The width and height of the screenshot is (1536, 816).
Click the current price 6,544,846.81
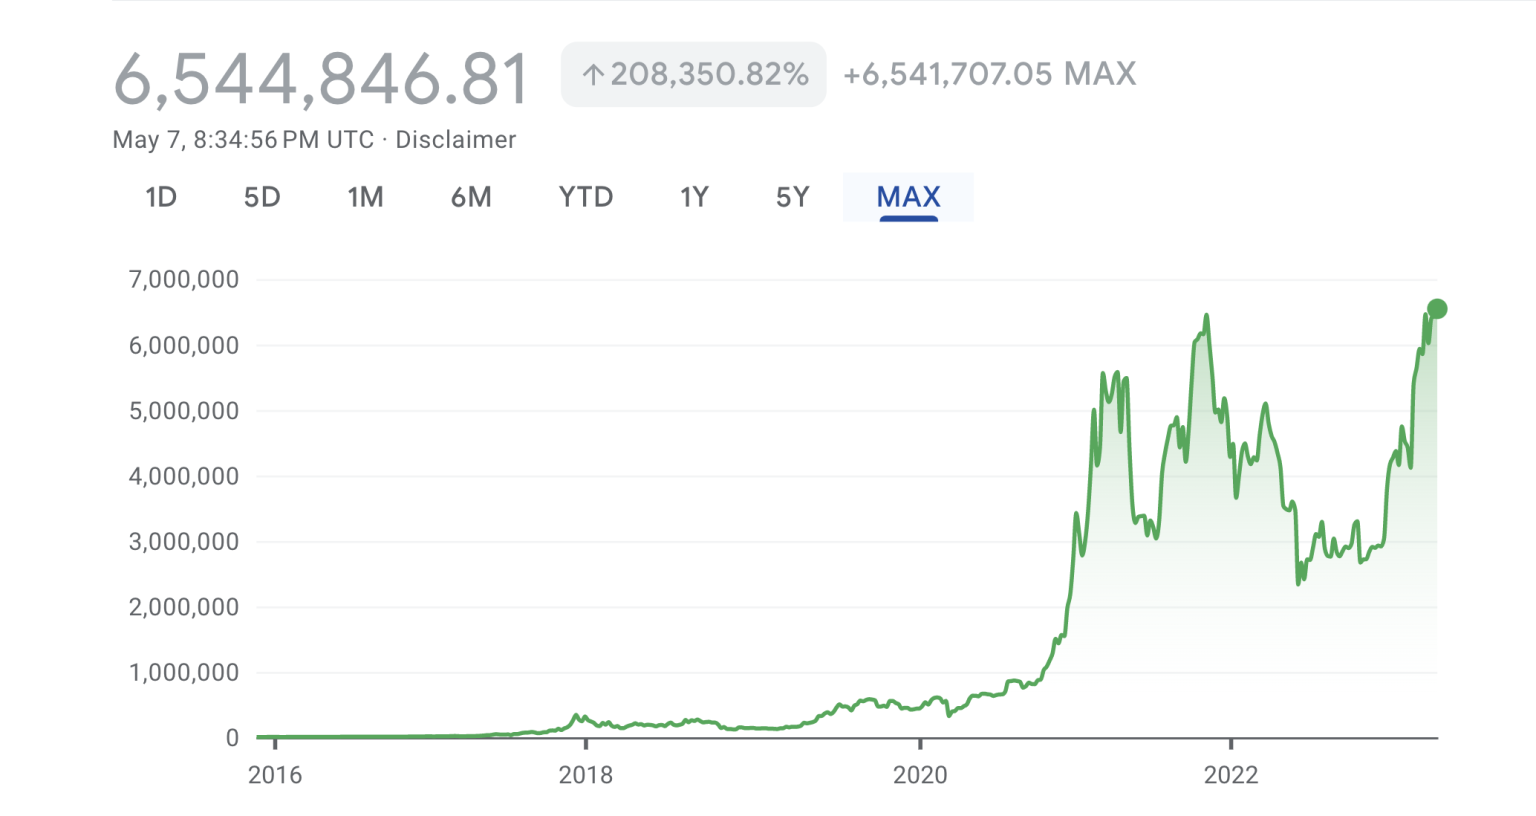tap(321, 79)
